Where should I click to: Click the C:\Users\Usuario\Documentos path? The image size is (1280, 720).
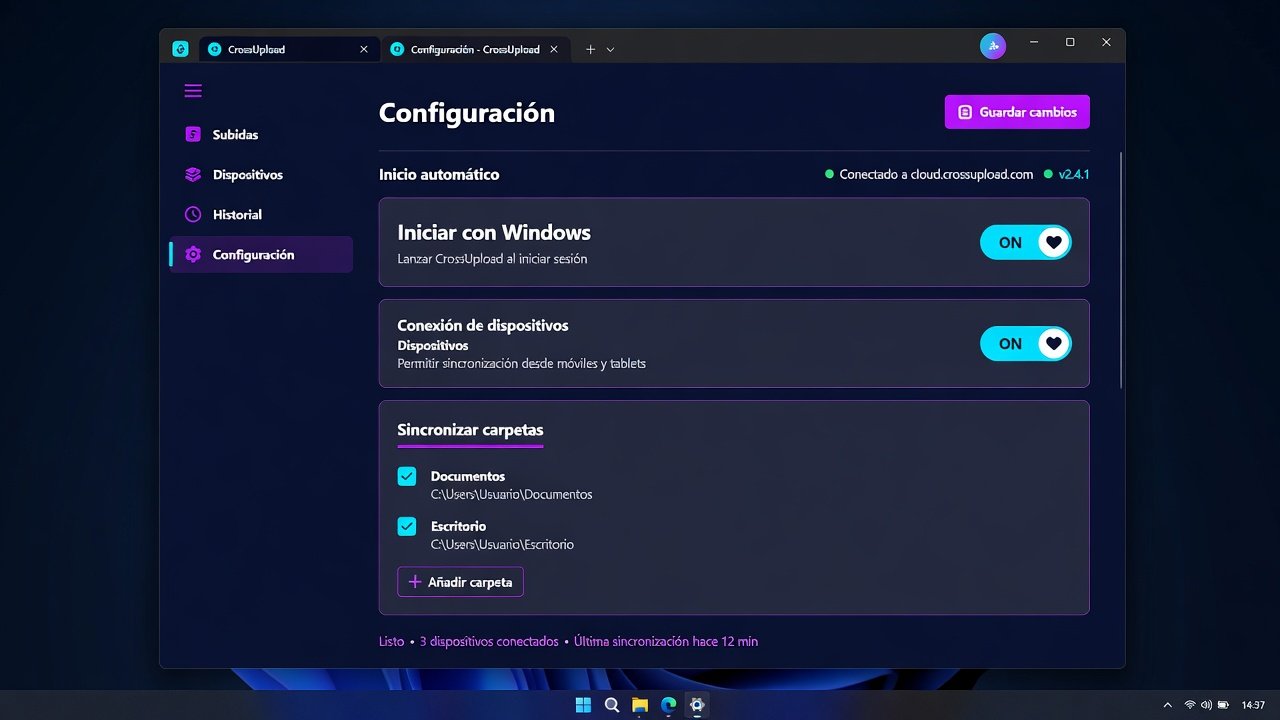pos(511,494)
